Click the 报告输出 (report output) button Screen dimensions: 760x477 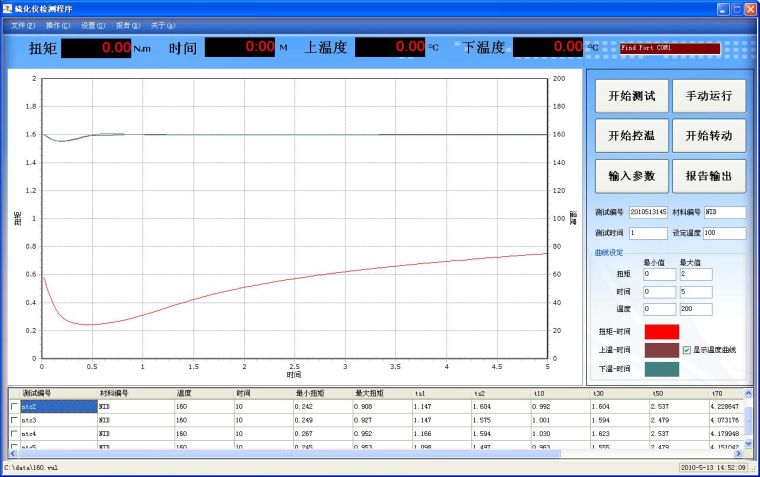click(x=709, y=175)
